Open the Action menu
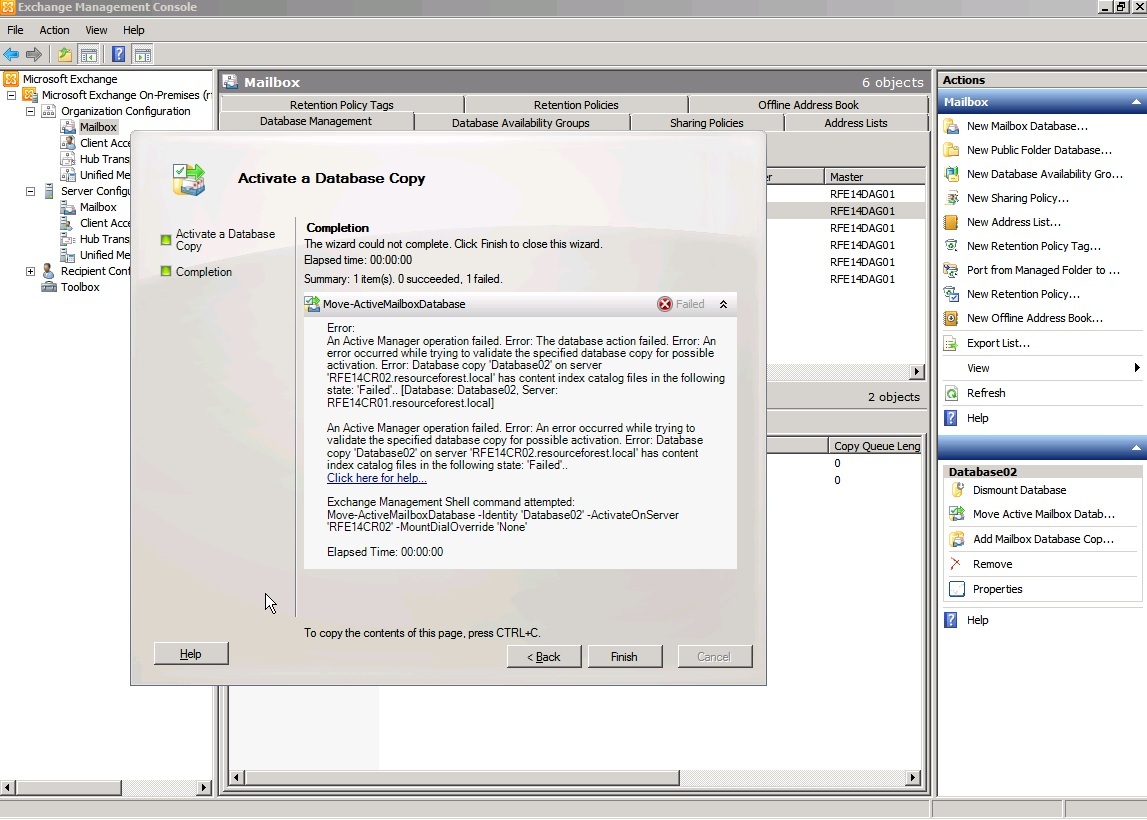Viewport: 1147px width, 820px height. tap(54, 30)
